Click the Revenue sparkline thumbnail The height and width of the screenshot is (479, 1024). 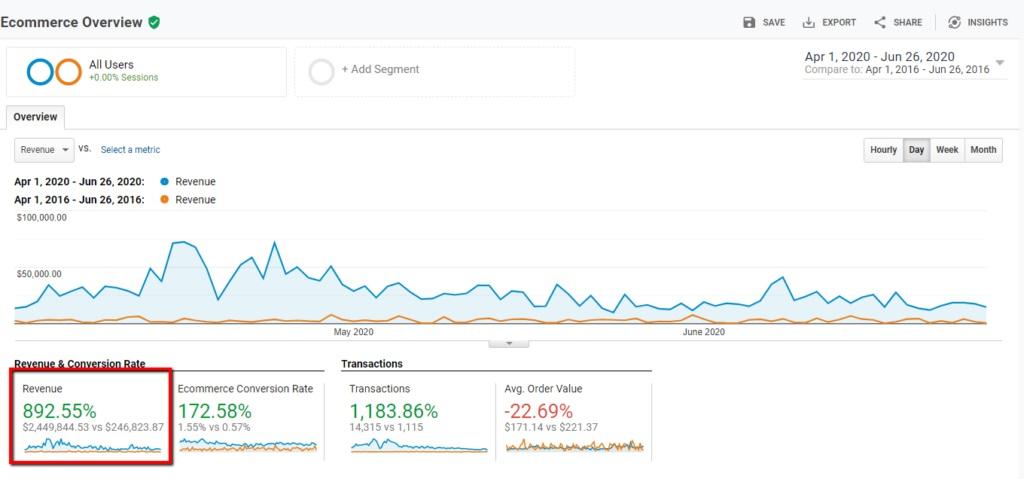point(91,445)
